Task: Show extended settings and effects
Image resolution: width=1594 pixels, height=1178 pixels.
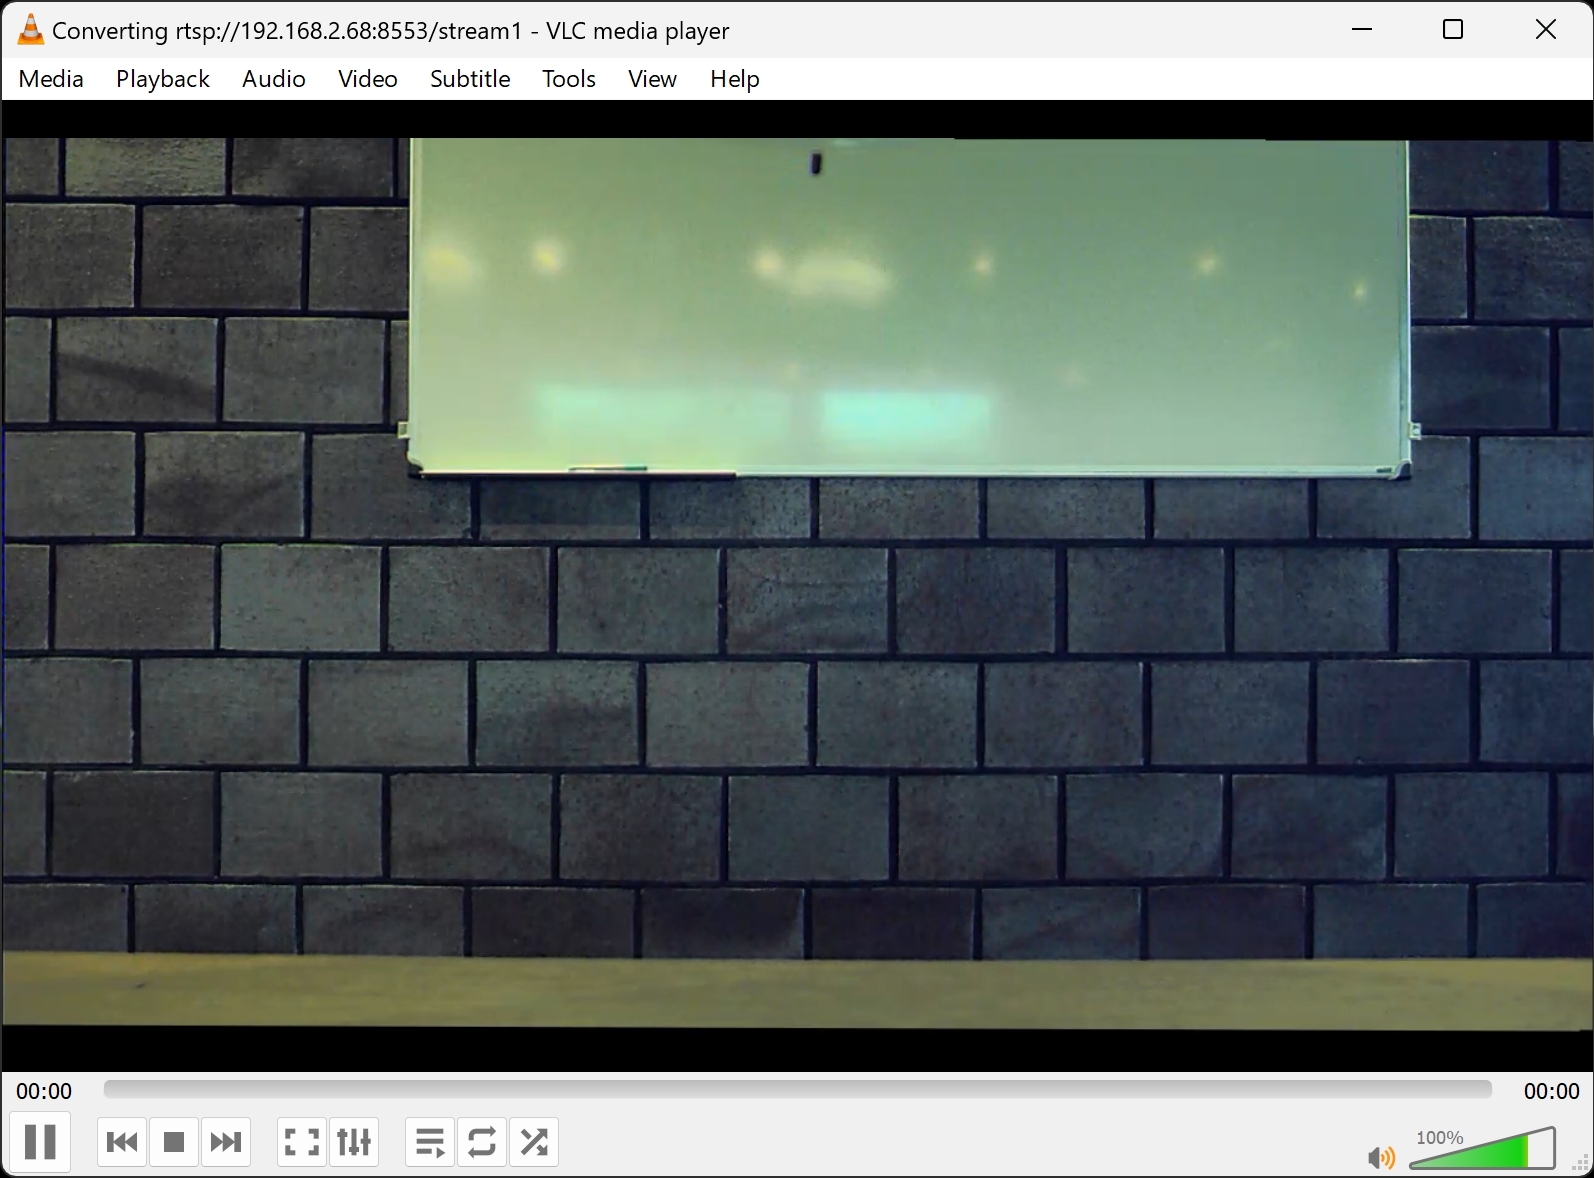Action: coord(354,1142)
